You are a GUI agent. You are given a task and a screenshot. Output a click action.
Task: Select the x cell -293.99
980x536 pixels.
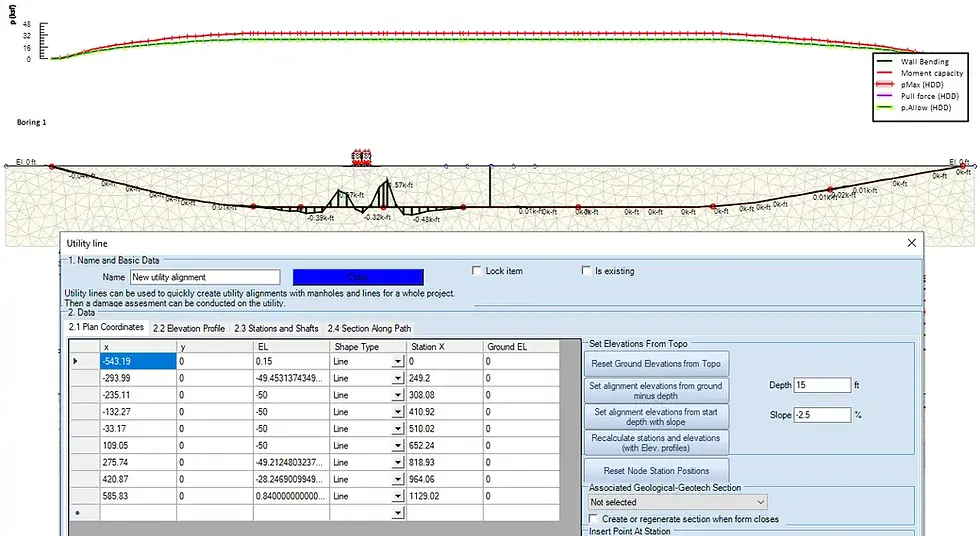(138, 378)
